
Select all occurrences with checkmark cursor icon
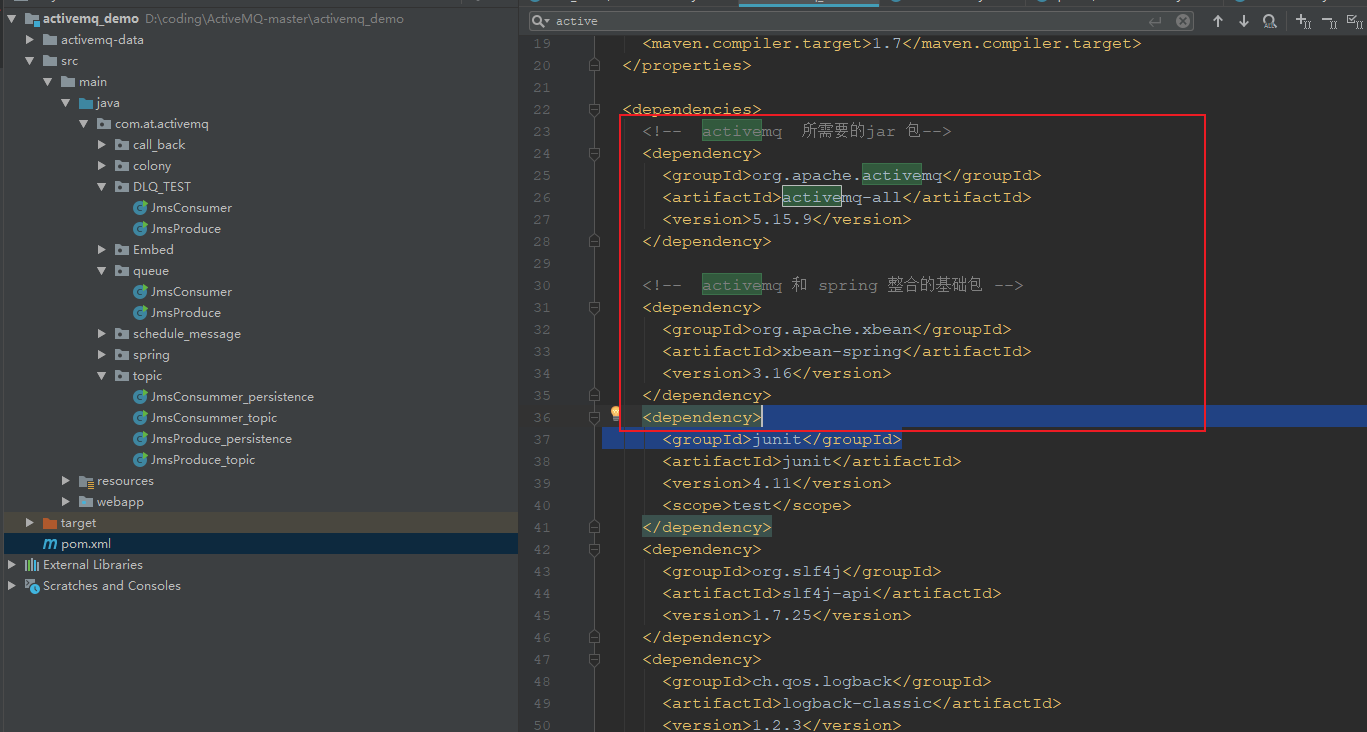(x=1354, y=21)
